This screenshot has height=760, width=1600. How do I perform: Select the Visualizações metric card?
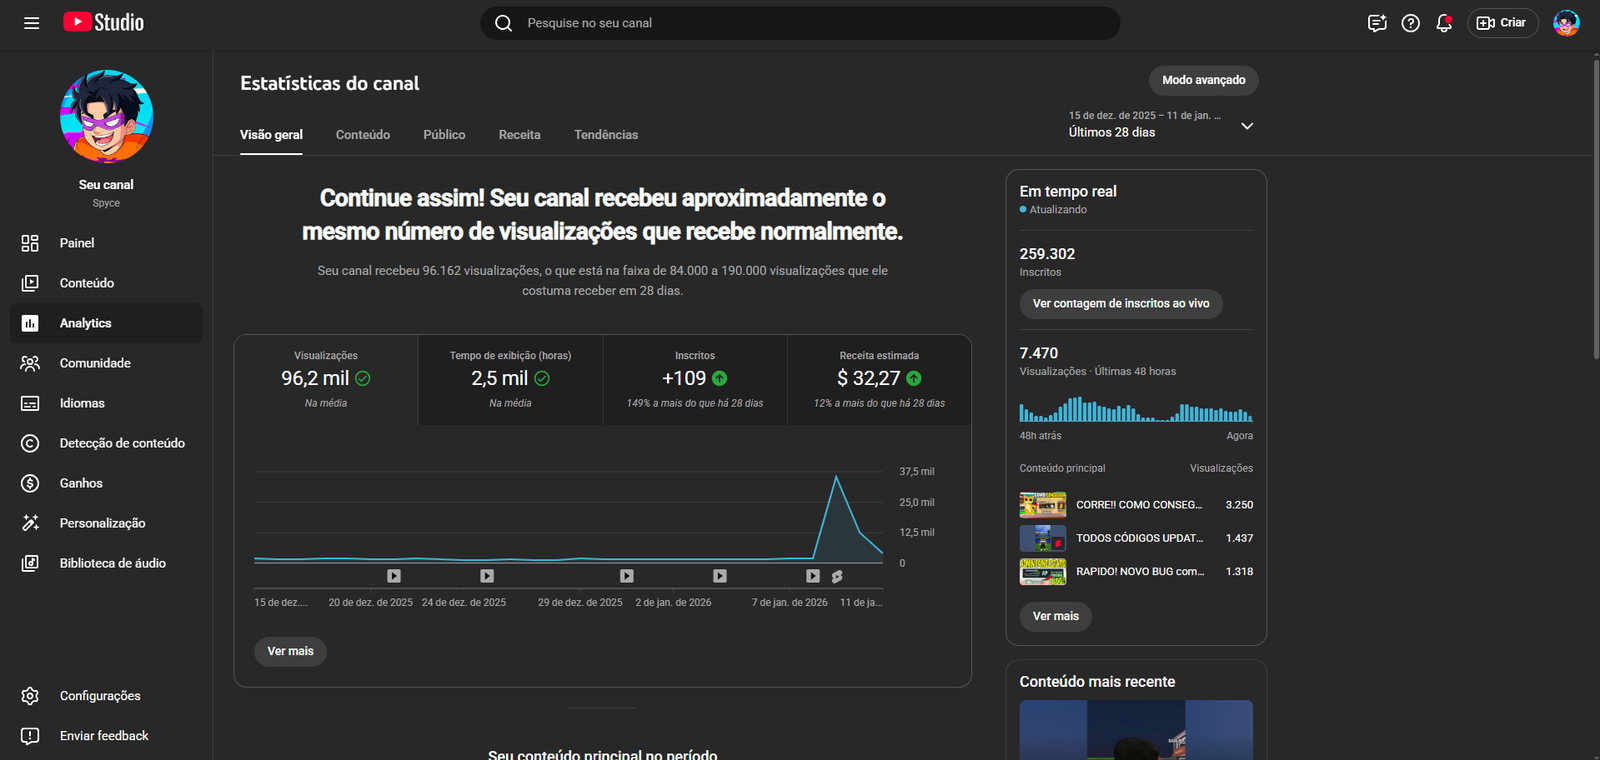click(326, 379)
